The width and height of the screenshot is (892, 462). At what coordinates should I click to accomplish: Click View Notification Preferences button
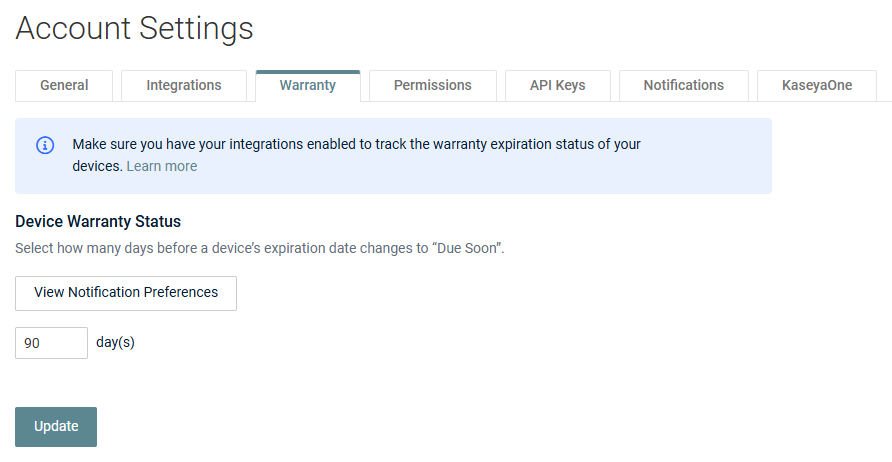coord(126,293)
